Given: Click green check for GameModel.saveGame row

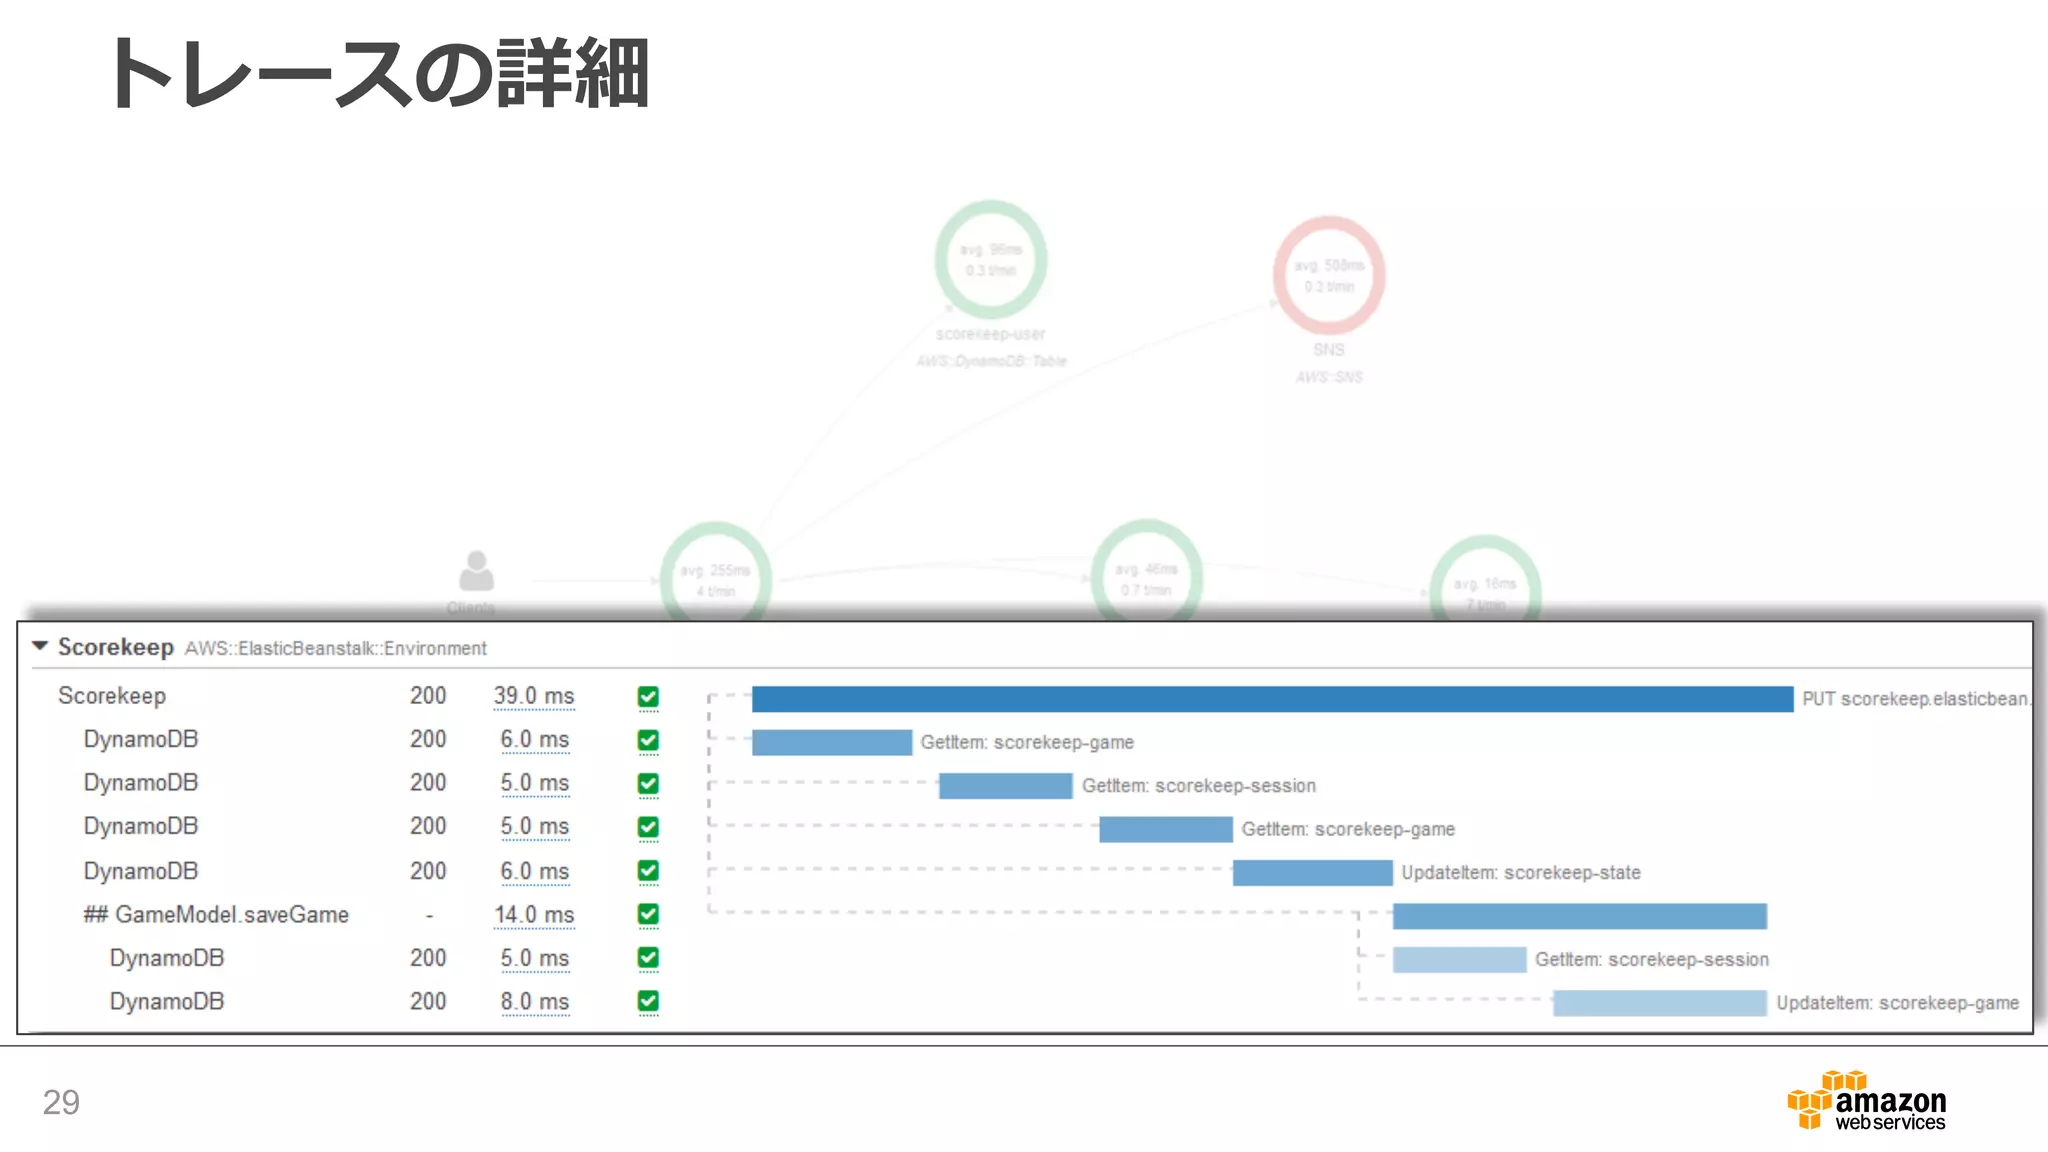Looking at the screenshot, I should [648, 914].
